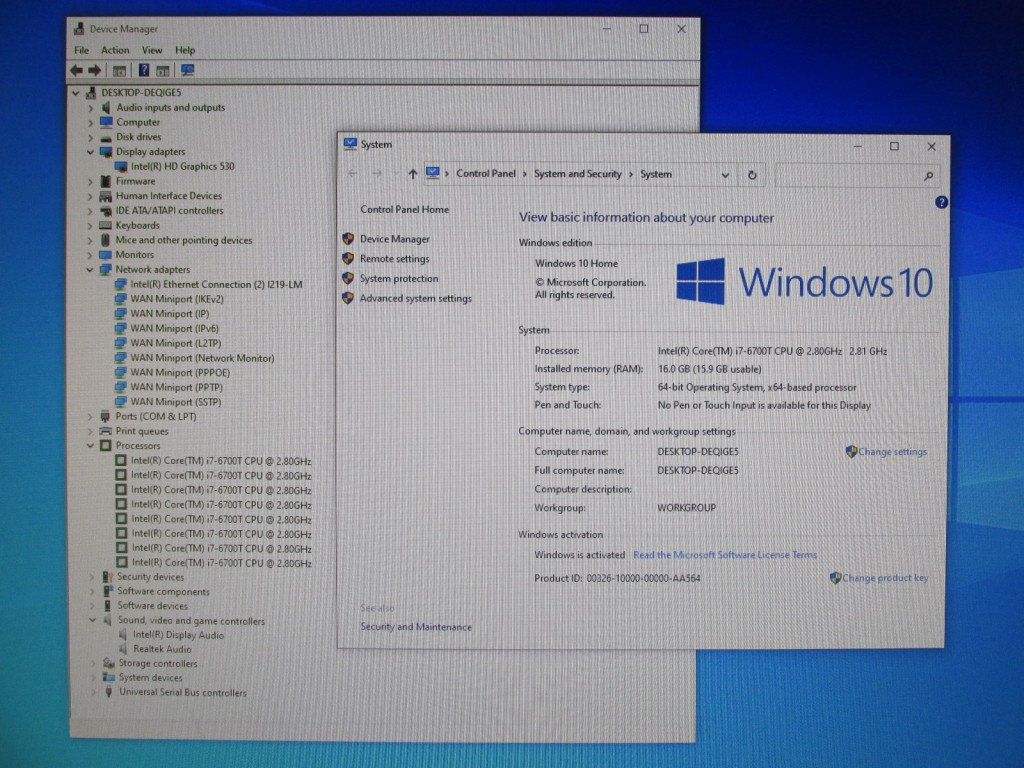Collapse Sound, video and game controllers
1024x768 pixels.
pyautogui.click(x=92, y=621)
